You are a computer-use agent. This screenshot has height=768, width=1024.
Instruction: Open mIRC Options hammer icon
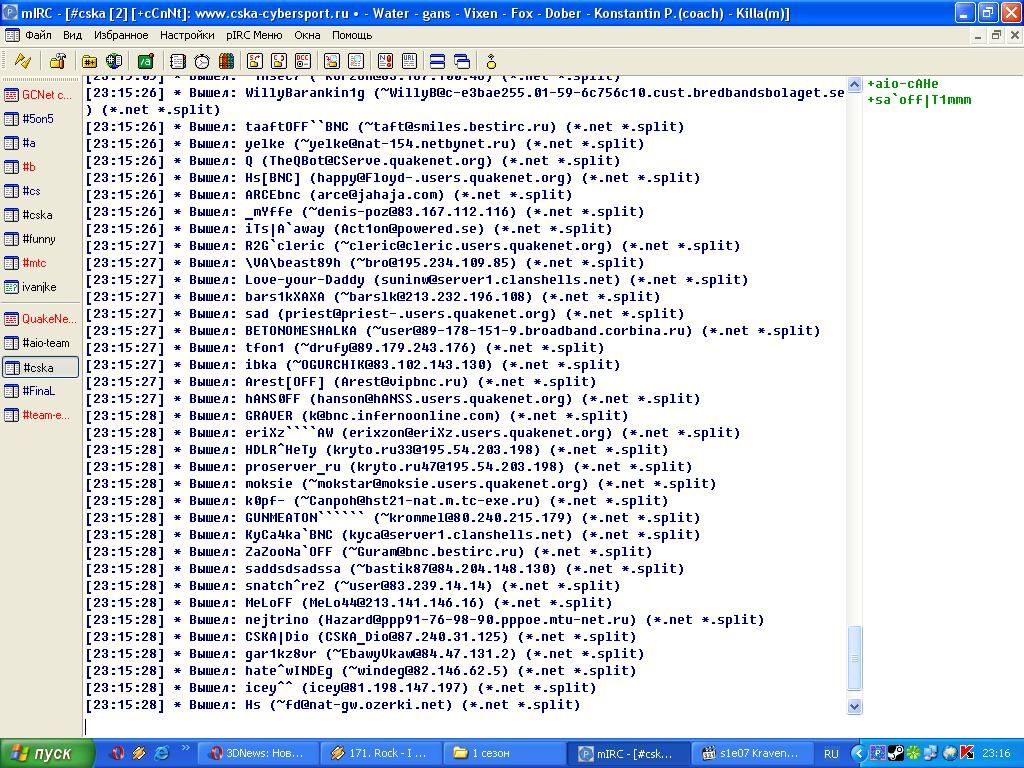pos(57,61)
